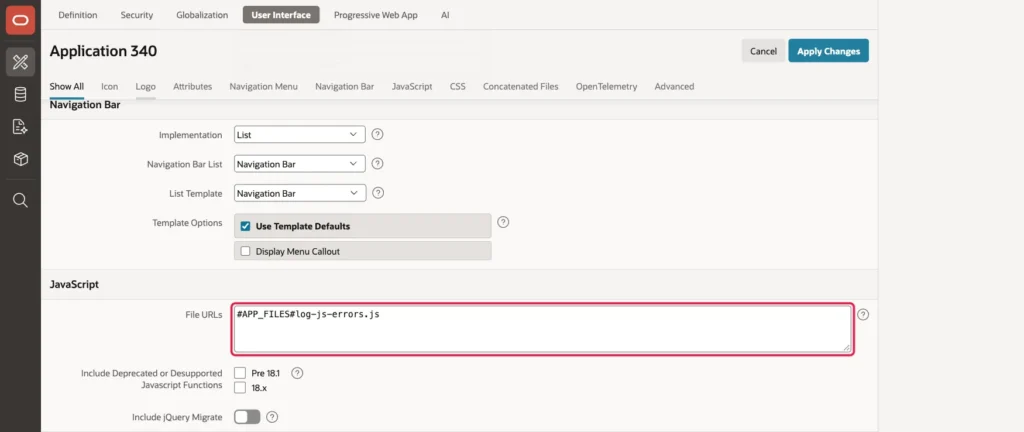This screenshot has height=432, width=1024.
Task: Switch to the Definition tab
Action: pos(78,15)
